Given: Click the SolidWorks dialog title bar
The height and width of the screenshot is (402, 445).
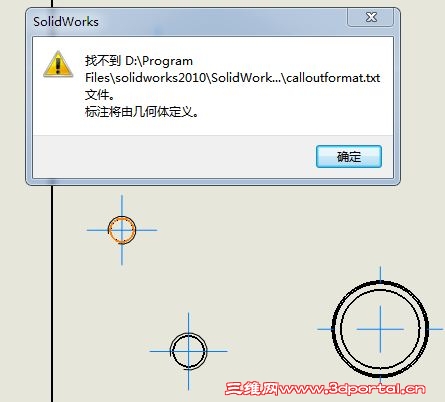Looking at the screenshot, I should click(x=187, y=22).
